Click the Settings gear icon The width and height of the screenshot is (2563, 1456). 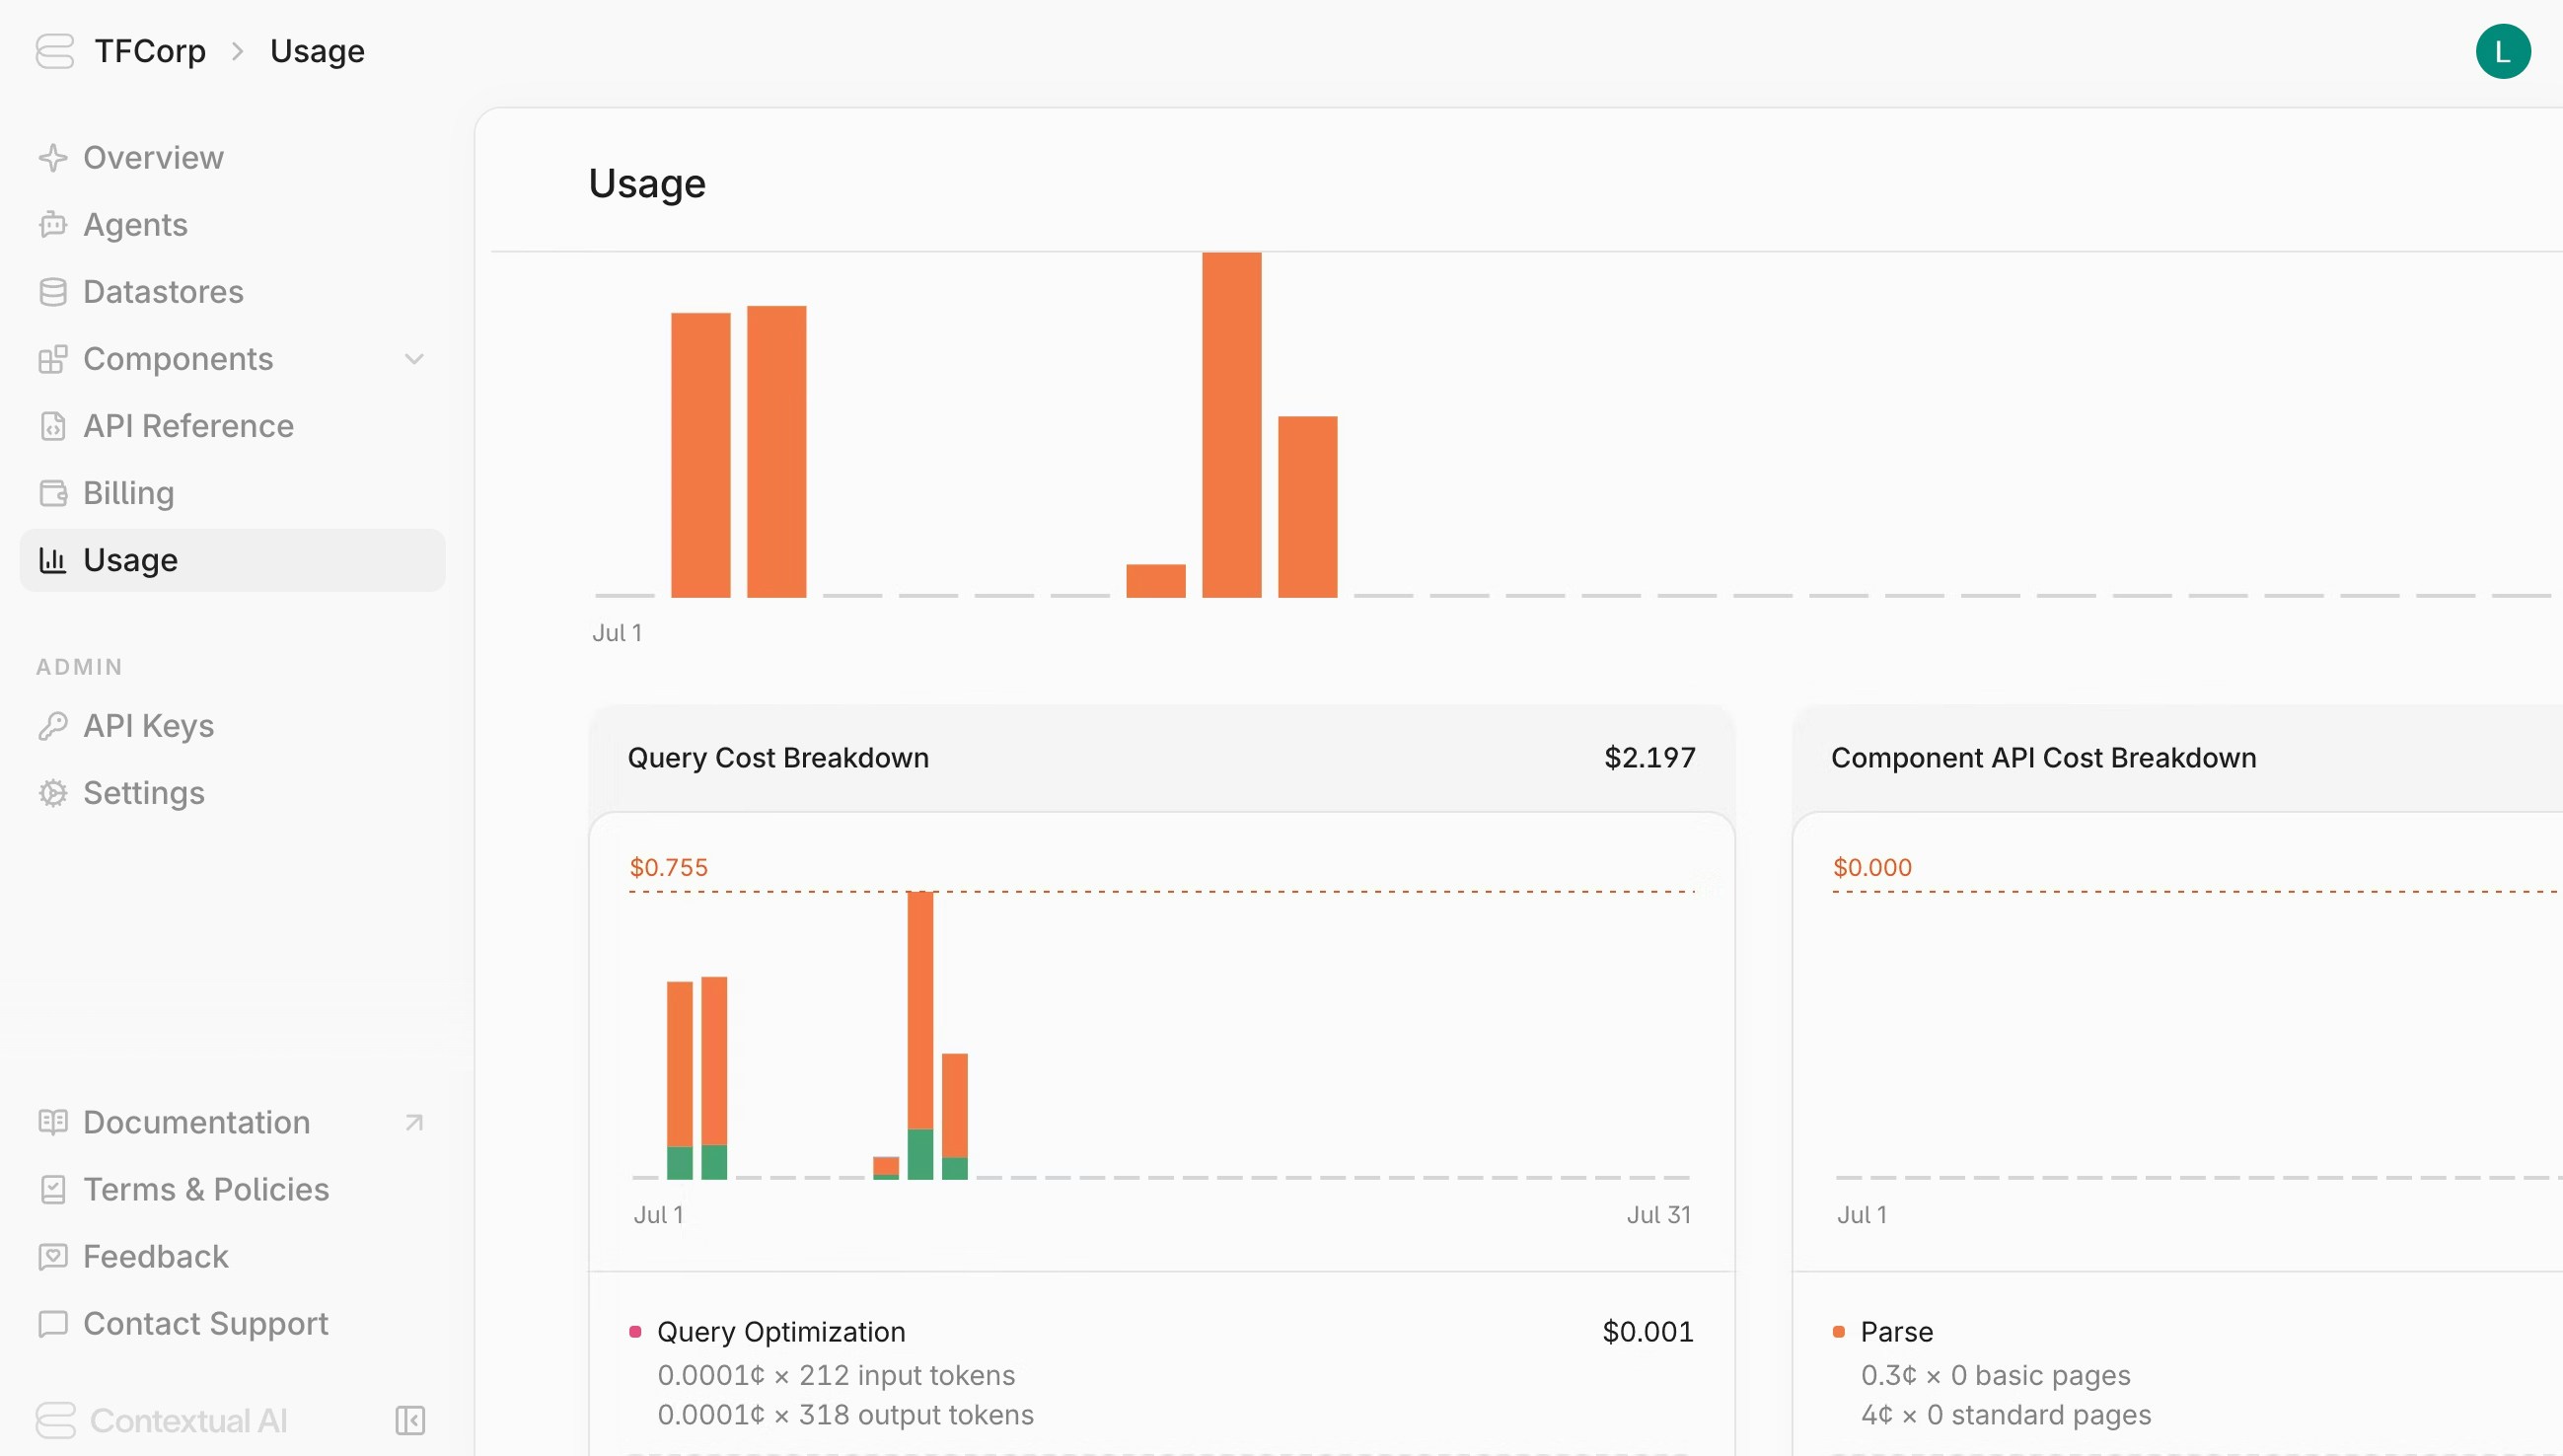click(x=53, y=793)
